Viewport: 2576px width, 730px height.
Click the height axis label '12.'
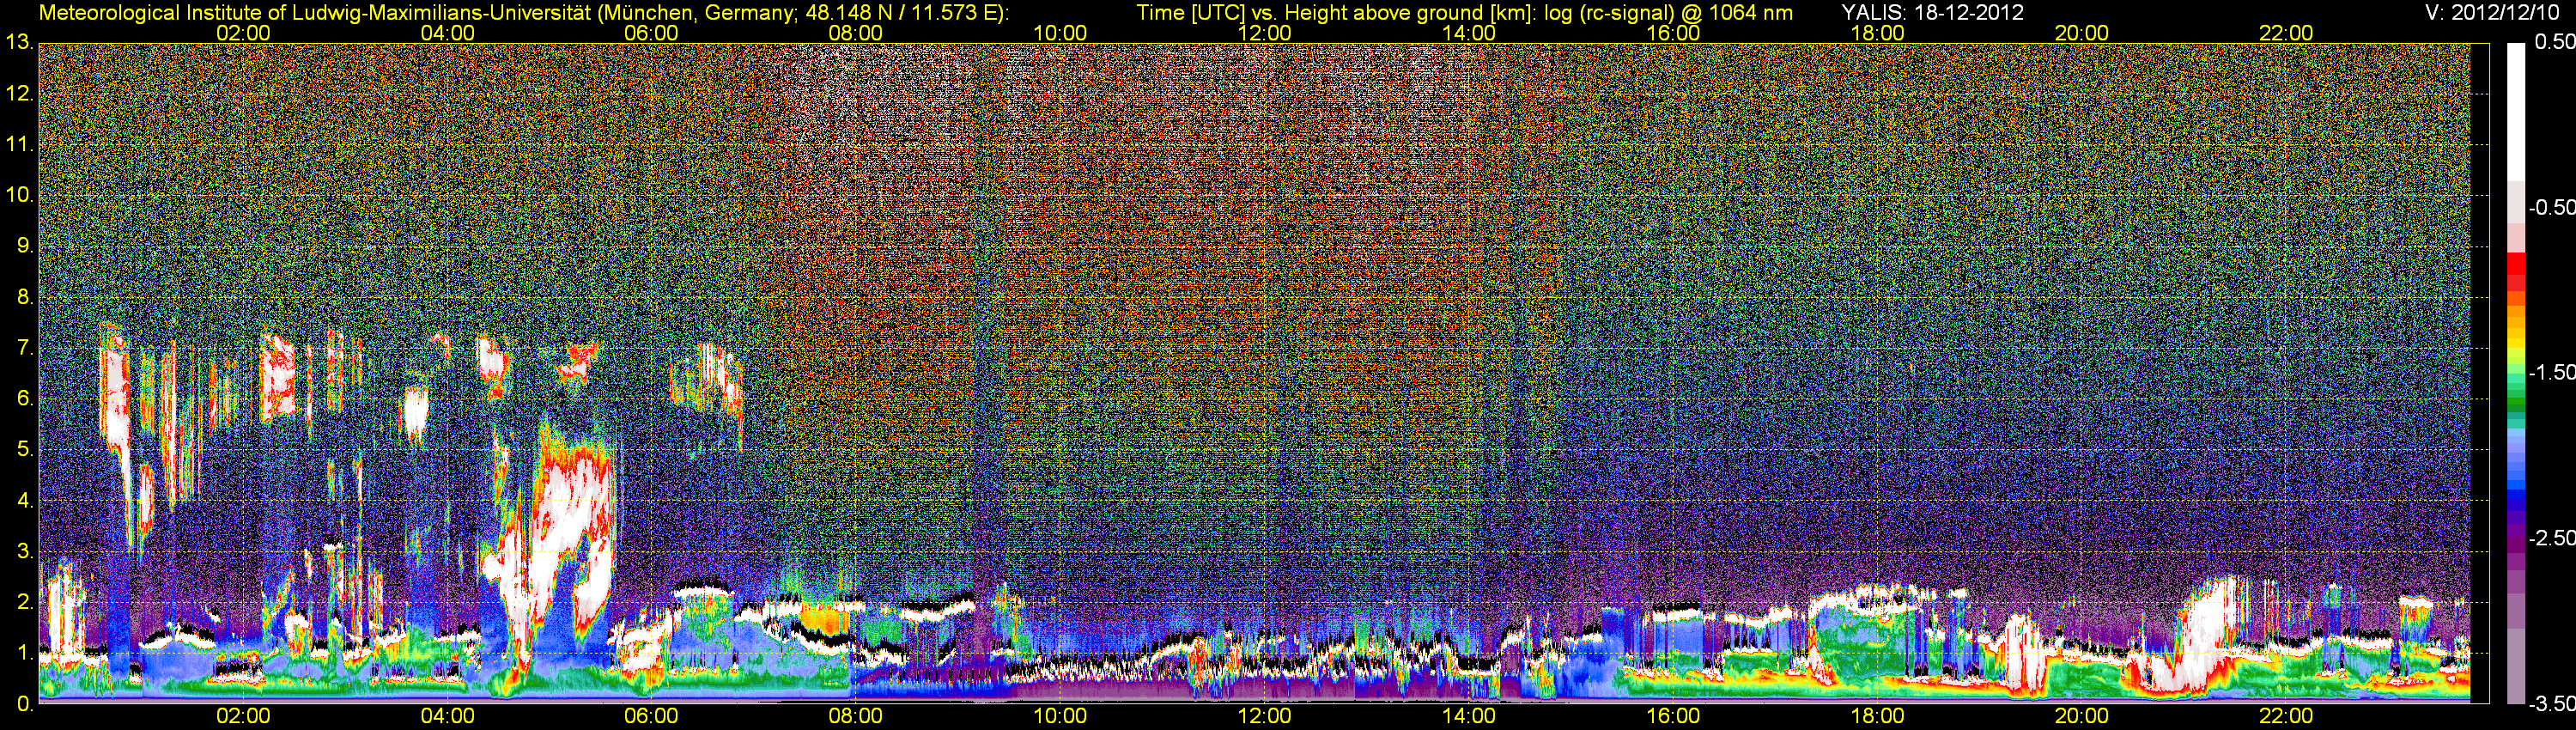pos(19,93)
